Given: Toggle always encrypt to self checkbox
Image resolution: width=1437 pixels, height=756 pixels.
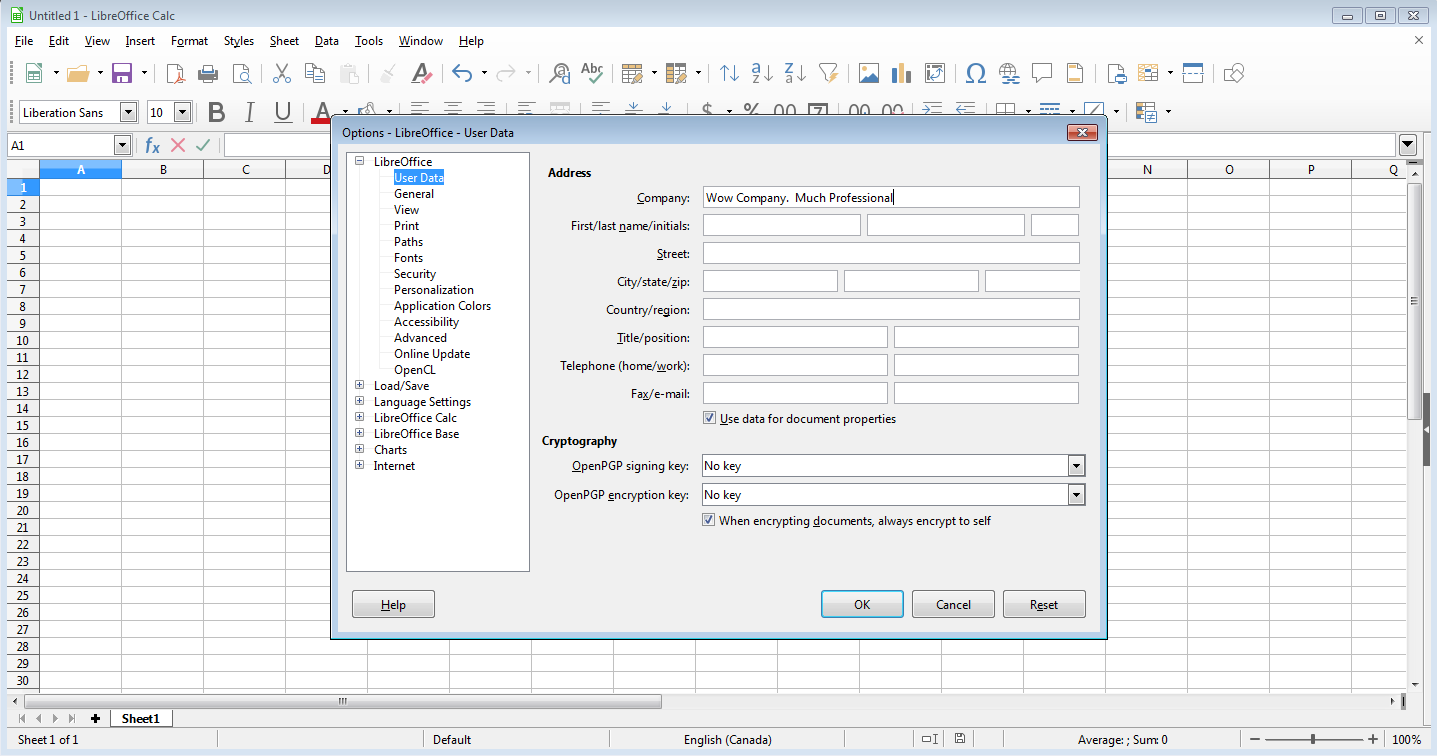Looking at the screenshot, I should pos(709,520).
